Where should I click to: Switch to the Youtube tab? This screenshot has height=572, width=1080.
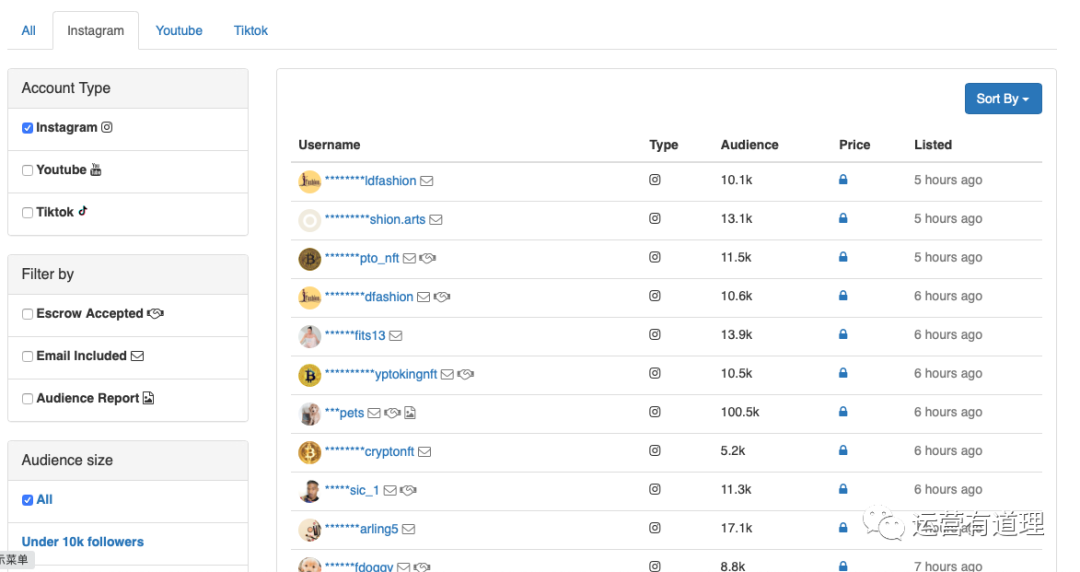tap(179, 30)
